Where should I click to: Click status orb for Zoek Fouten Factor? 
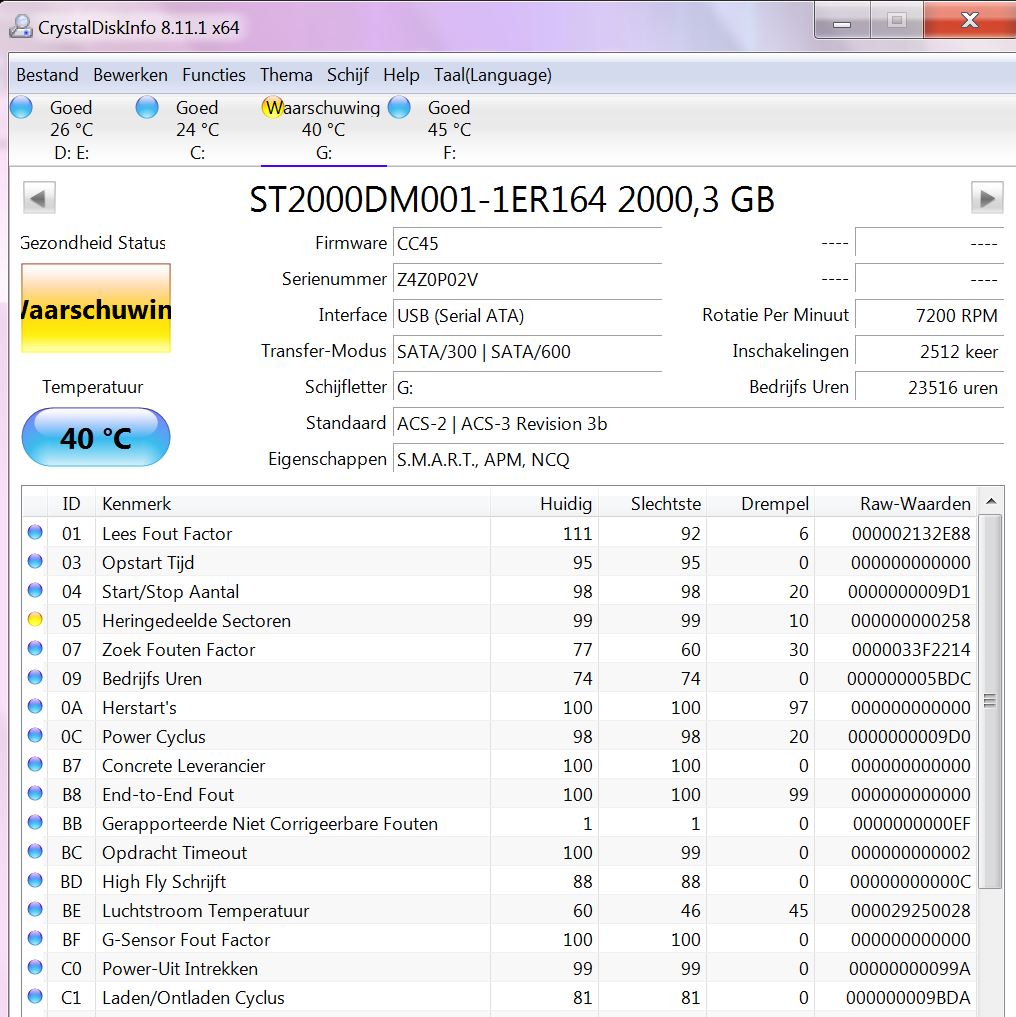[35, 649]
